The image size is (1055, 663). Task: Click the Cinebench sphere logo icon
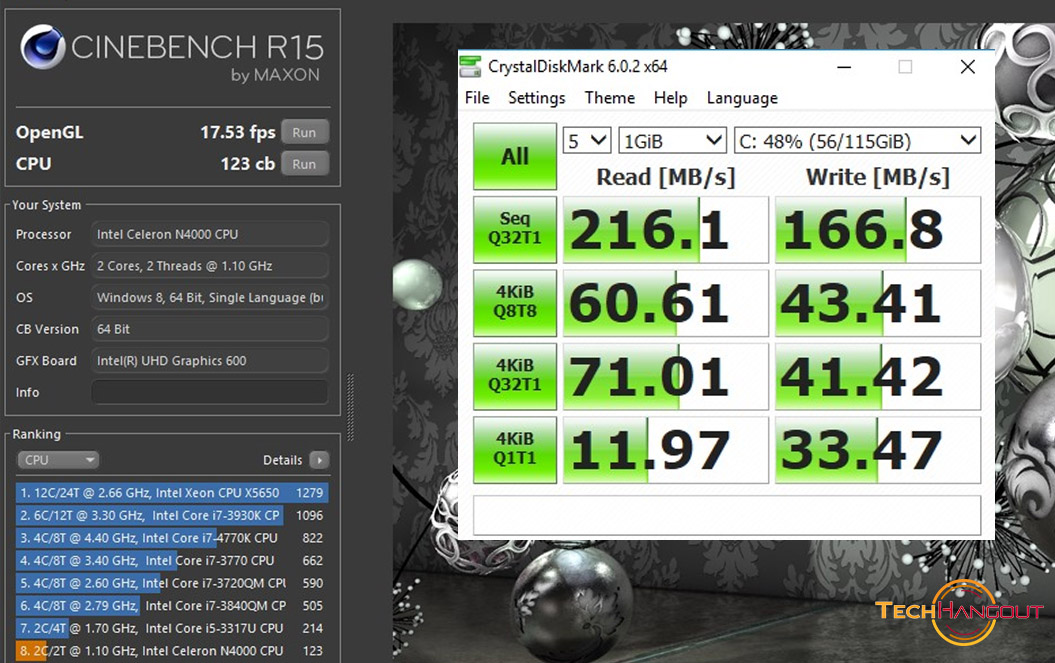[x=42, y=47]
